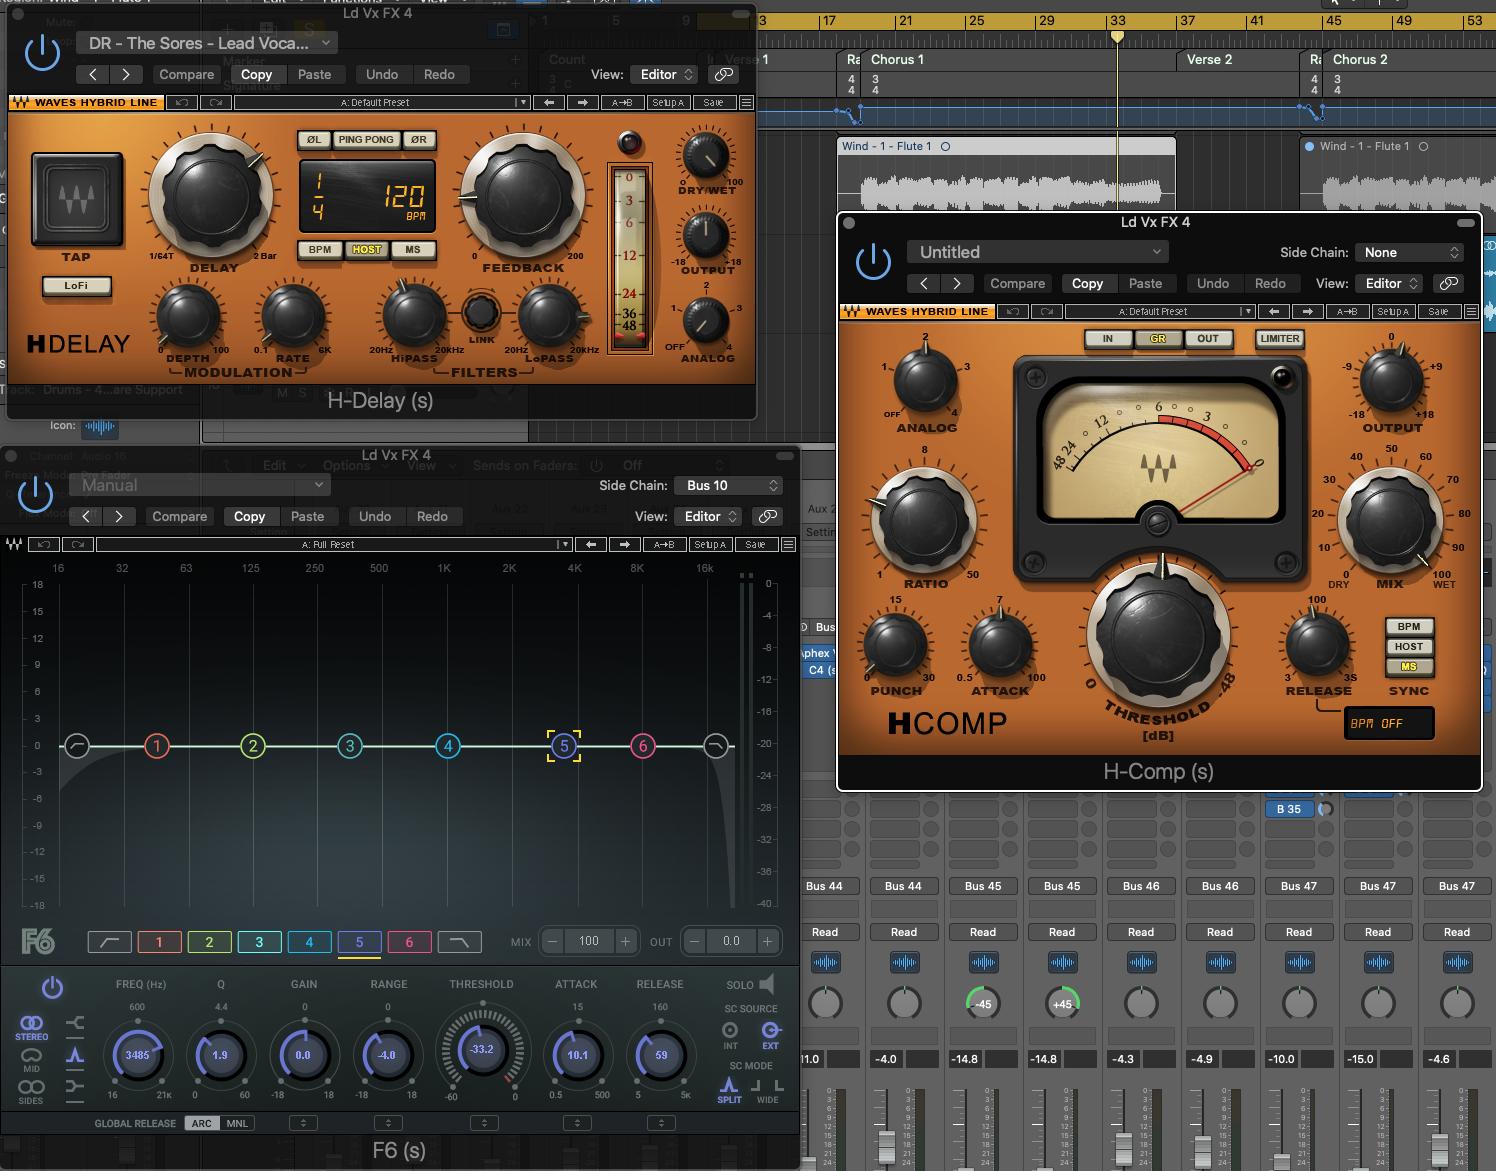
Task: Toggle F6 plugin window power button
Action: tap(35, 494)
